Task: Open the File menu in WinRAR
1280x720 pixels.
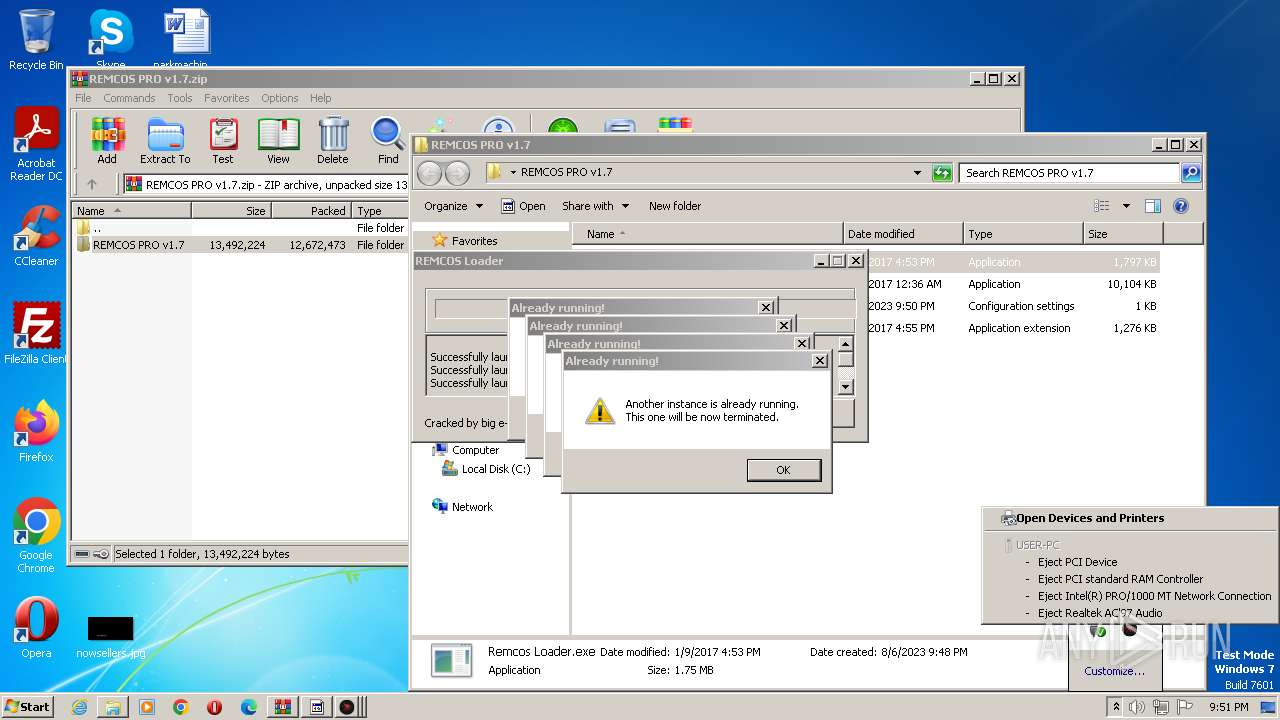Action: pyautogui.click(x=83, y=98)
